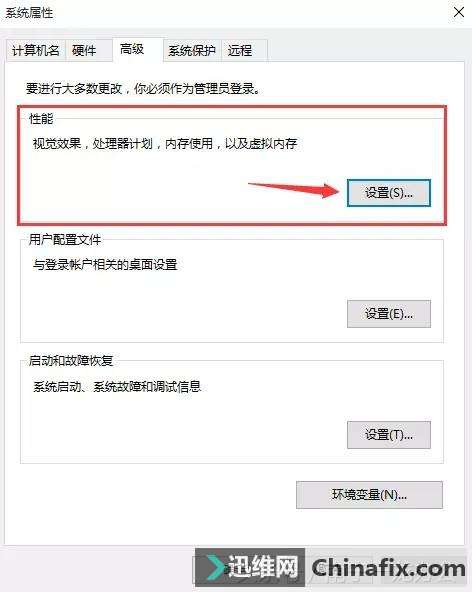Click startup and recovery 设置(T) button

[389, 435]
